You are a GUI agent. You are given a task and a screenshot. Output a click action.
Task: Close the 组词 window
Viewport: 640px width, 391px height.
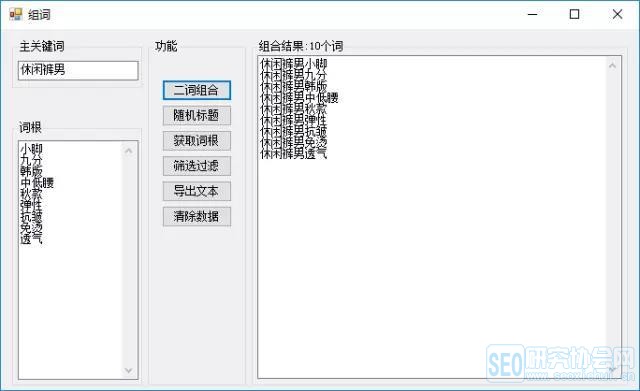[x=617, y=14]
